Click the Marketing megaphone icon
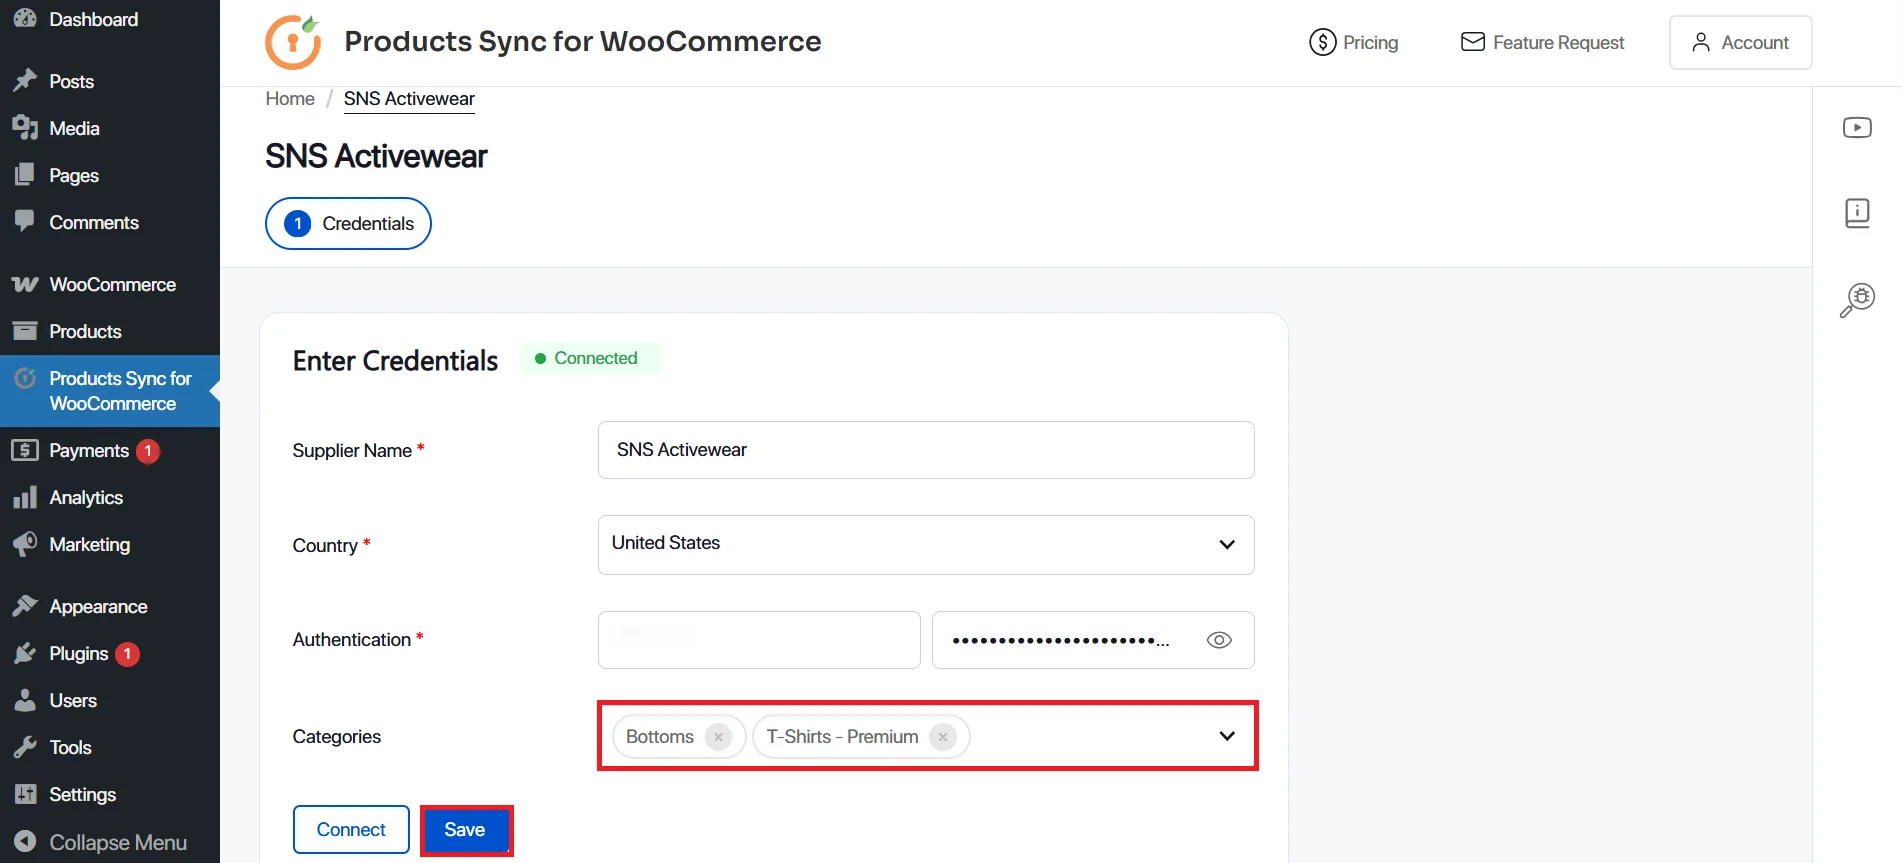Image resolution: width=1903 pixels, height=863 pixels. coord(25,544)
